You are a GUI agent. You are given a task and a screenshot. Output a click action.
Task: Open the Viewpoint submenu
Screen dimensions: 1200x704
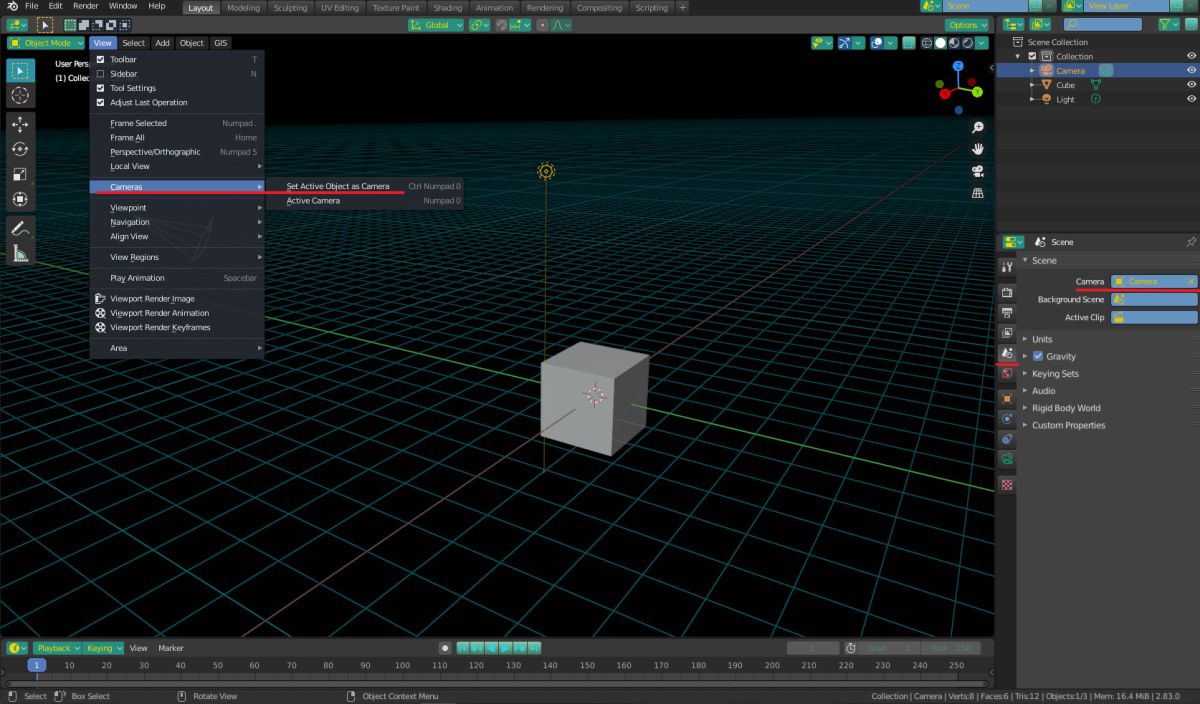[x=177, y=208]
